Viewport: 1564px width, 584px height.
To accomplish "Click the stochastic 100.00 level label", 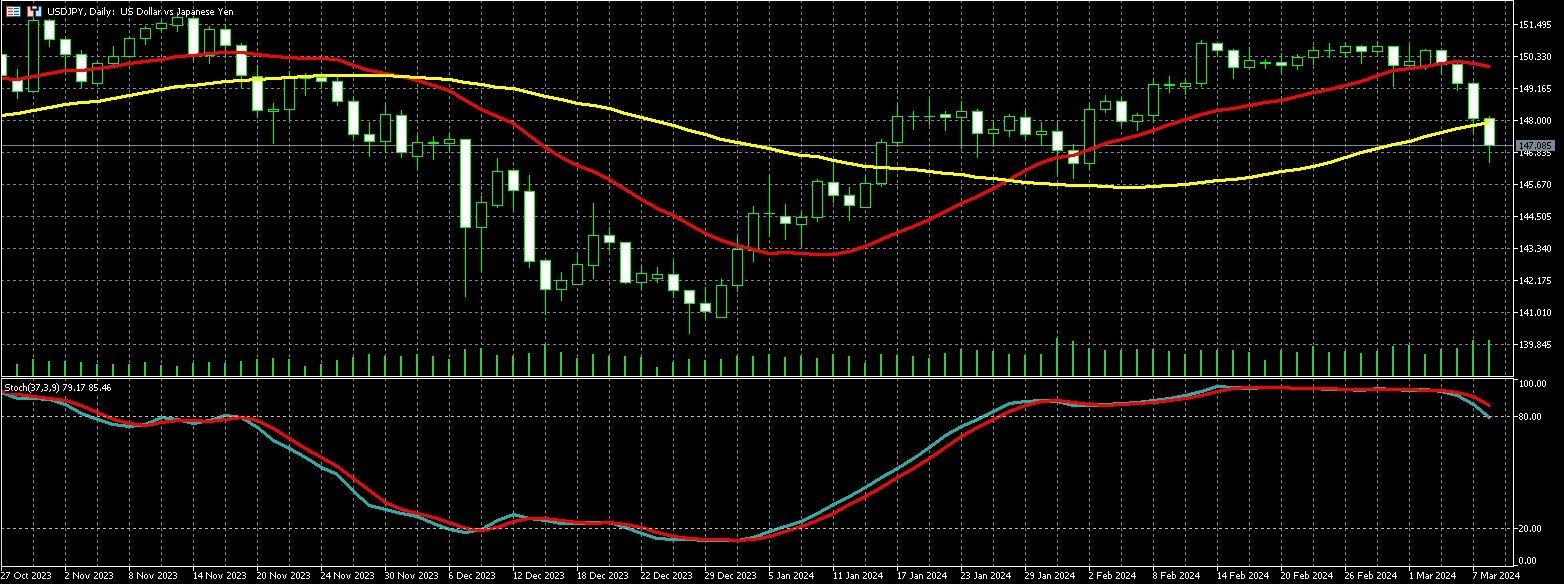I will (1532, 384).
